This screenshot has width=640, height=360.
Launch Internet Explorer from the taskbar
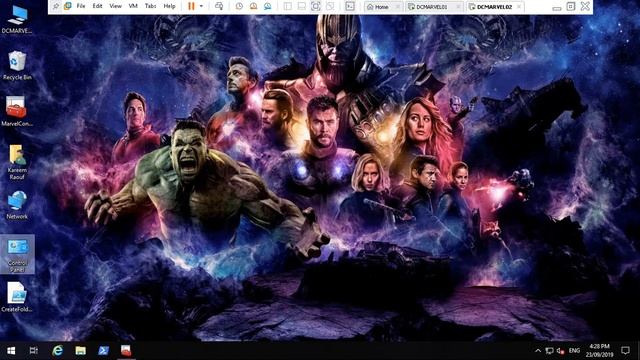[58, 351]
